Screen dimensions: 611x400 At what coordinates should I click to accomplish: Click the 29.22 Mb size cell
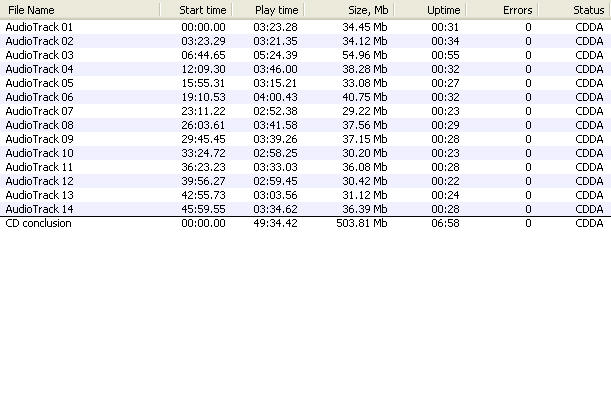(x=365, y=111)
